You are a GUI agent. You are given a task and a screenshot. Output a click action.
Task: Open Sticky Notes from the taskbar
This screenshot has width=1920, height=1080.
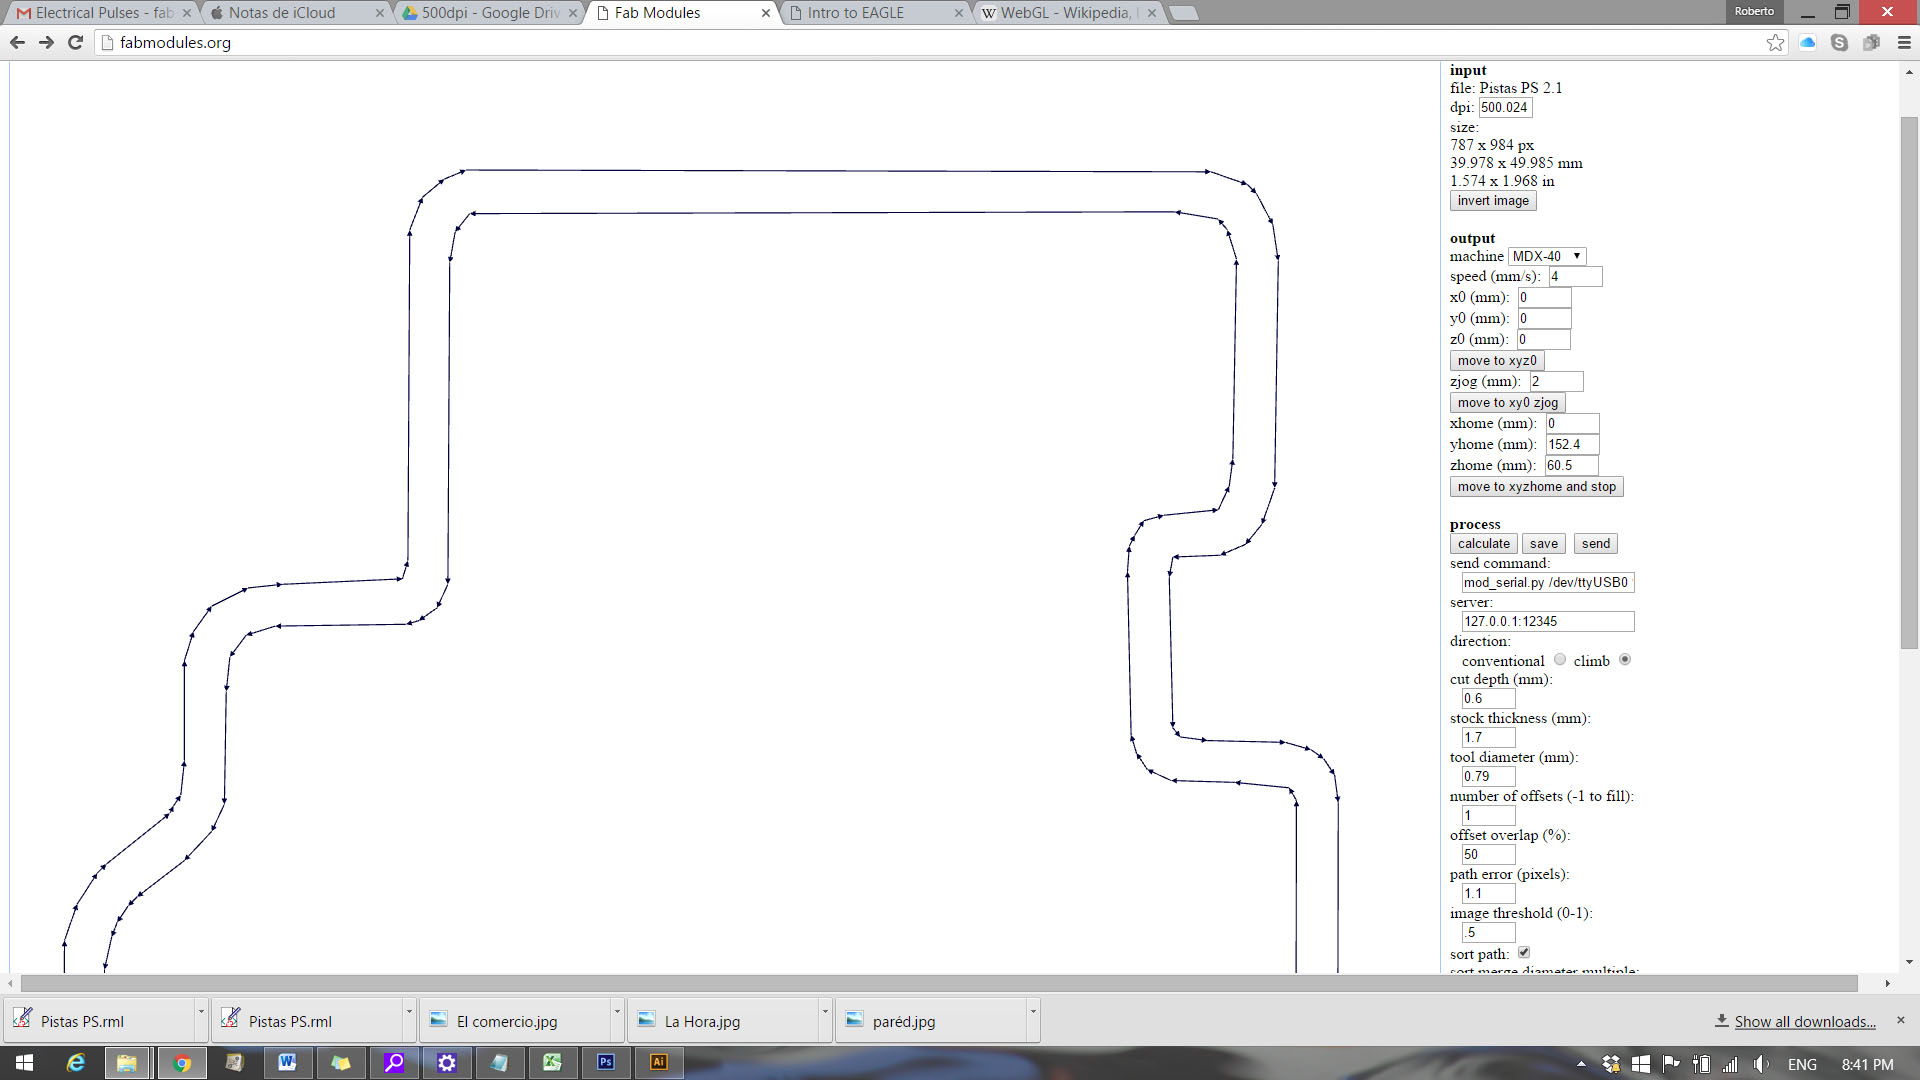point(341,1063)
